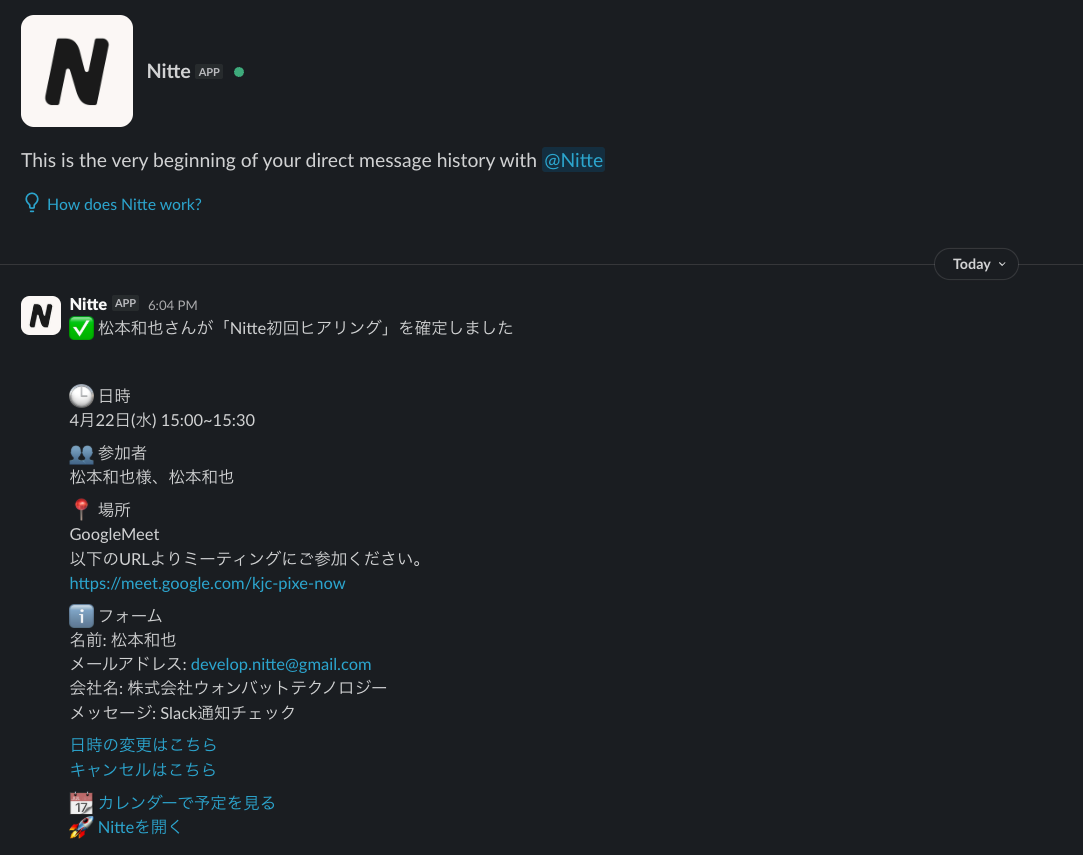Click 日時の変更はこちら link
Image resolution: width=1083 pixels, height=855 pixels.
(143, 745)
